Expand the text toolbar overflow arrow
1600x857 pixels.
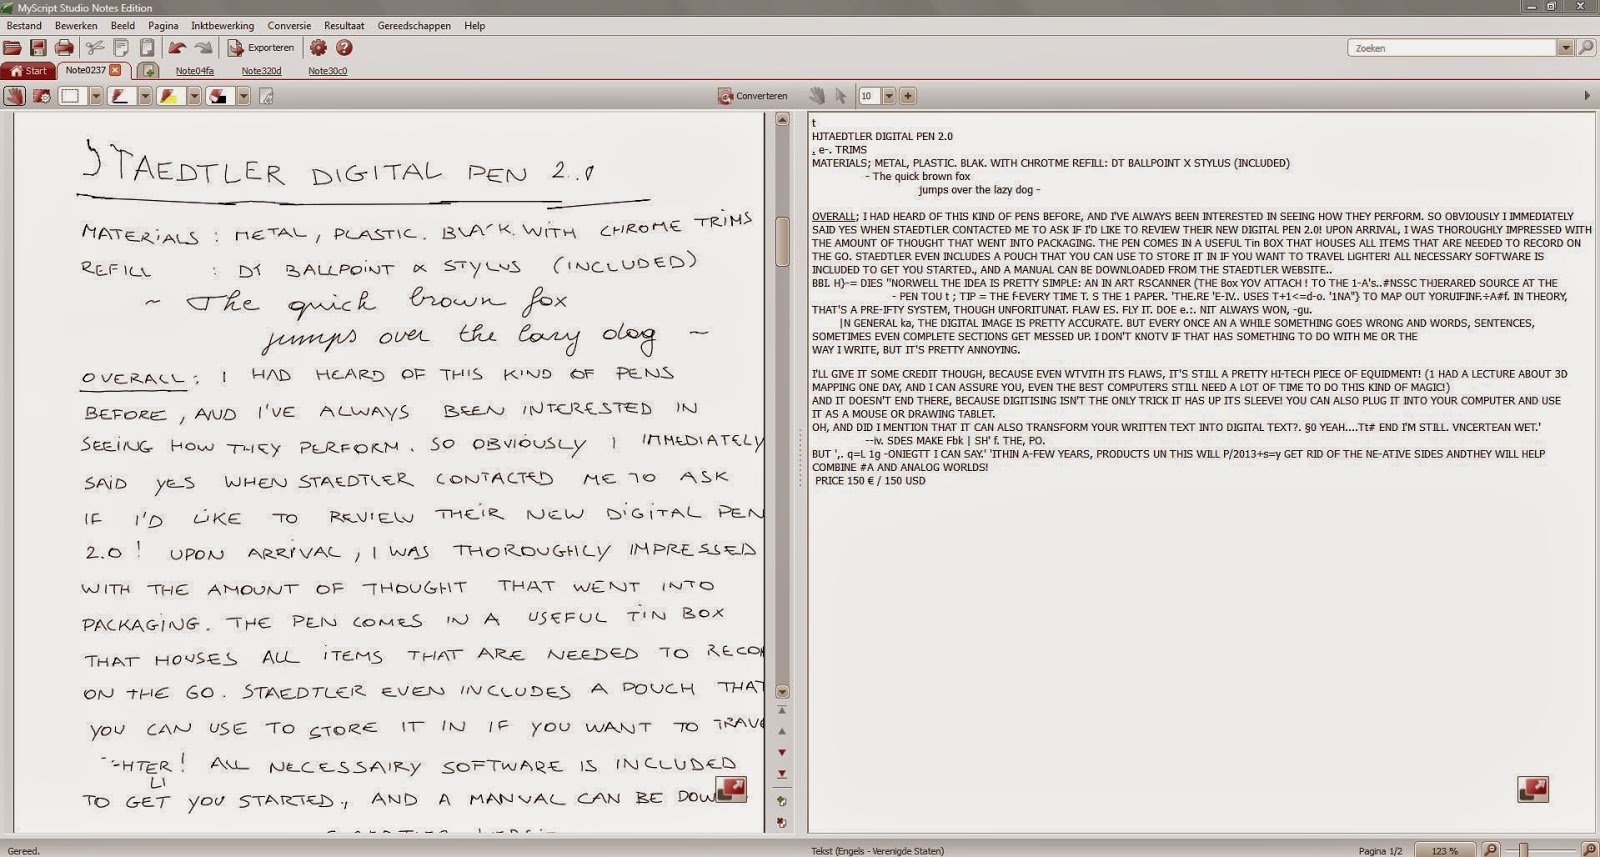point(1587,96)
